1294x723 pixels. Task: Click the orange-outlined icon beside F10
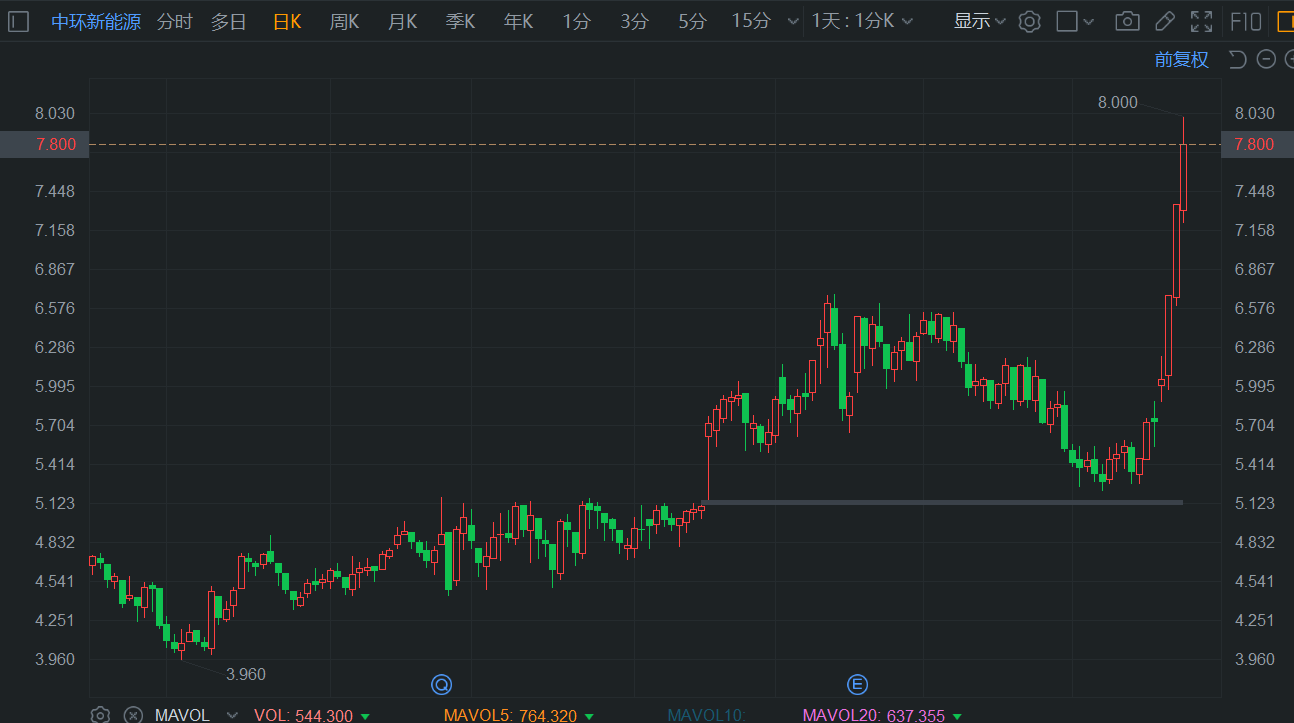click(1285, 21)
